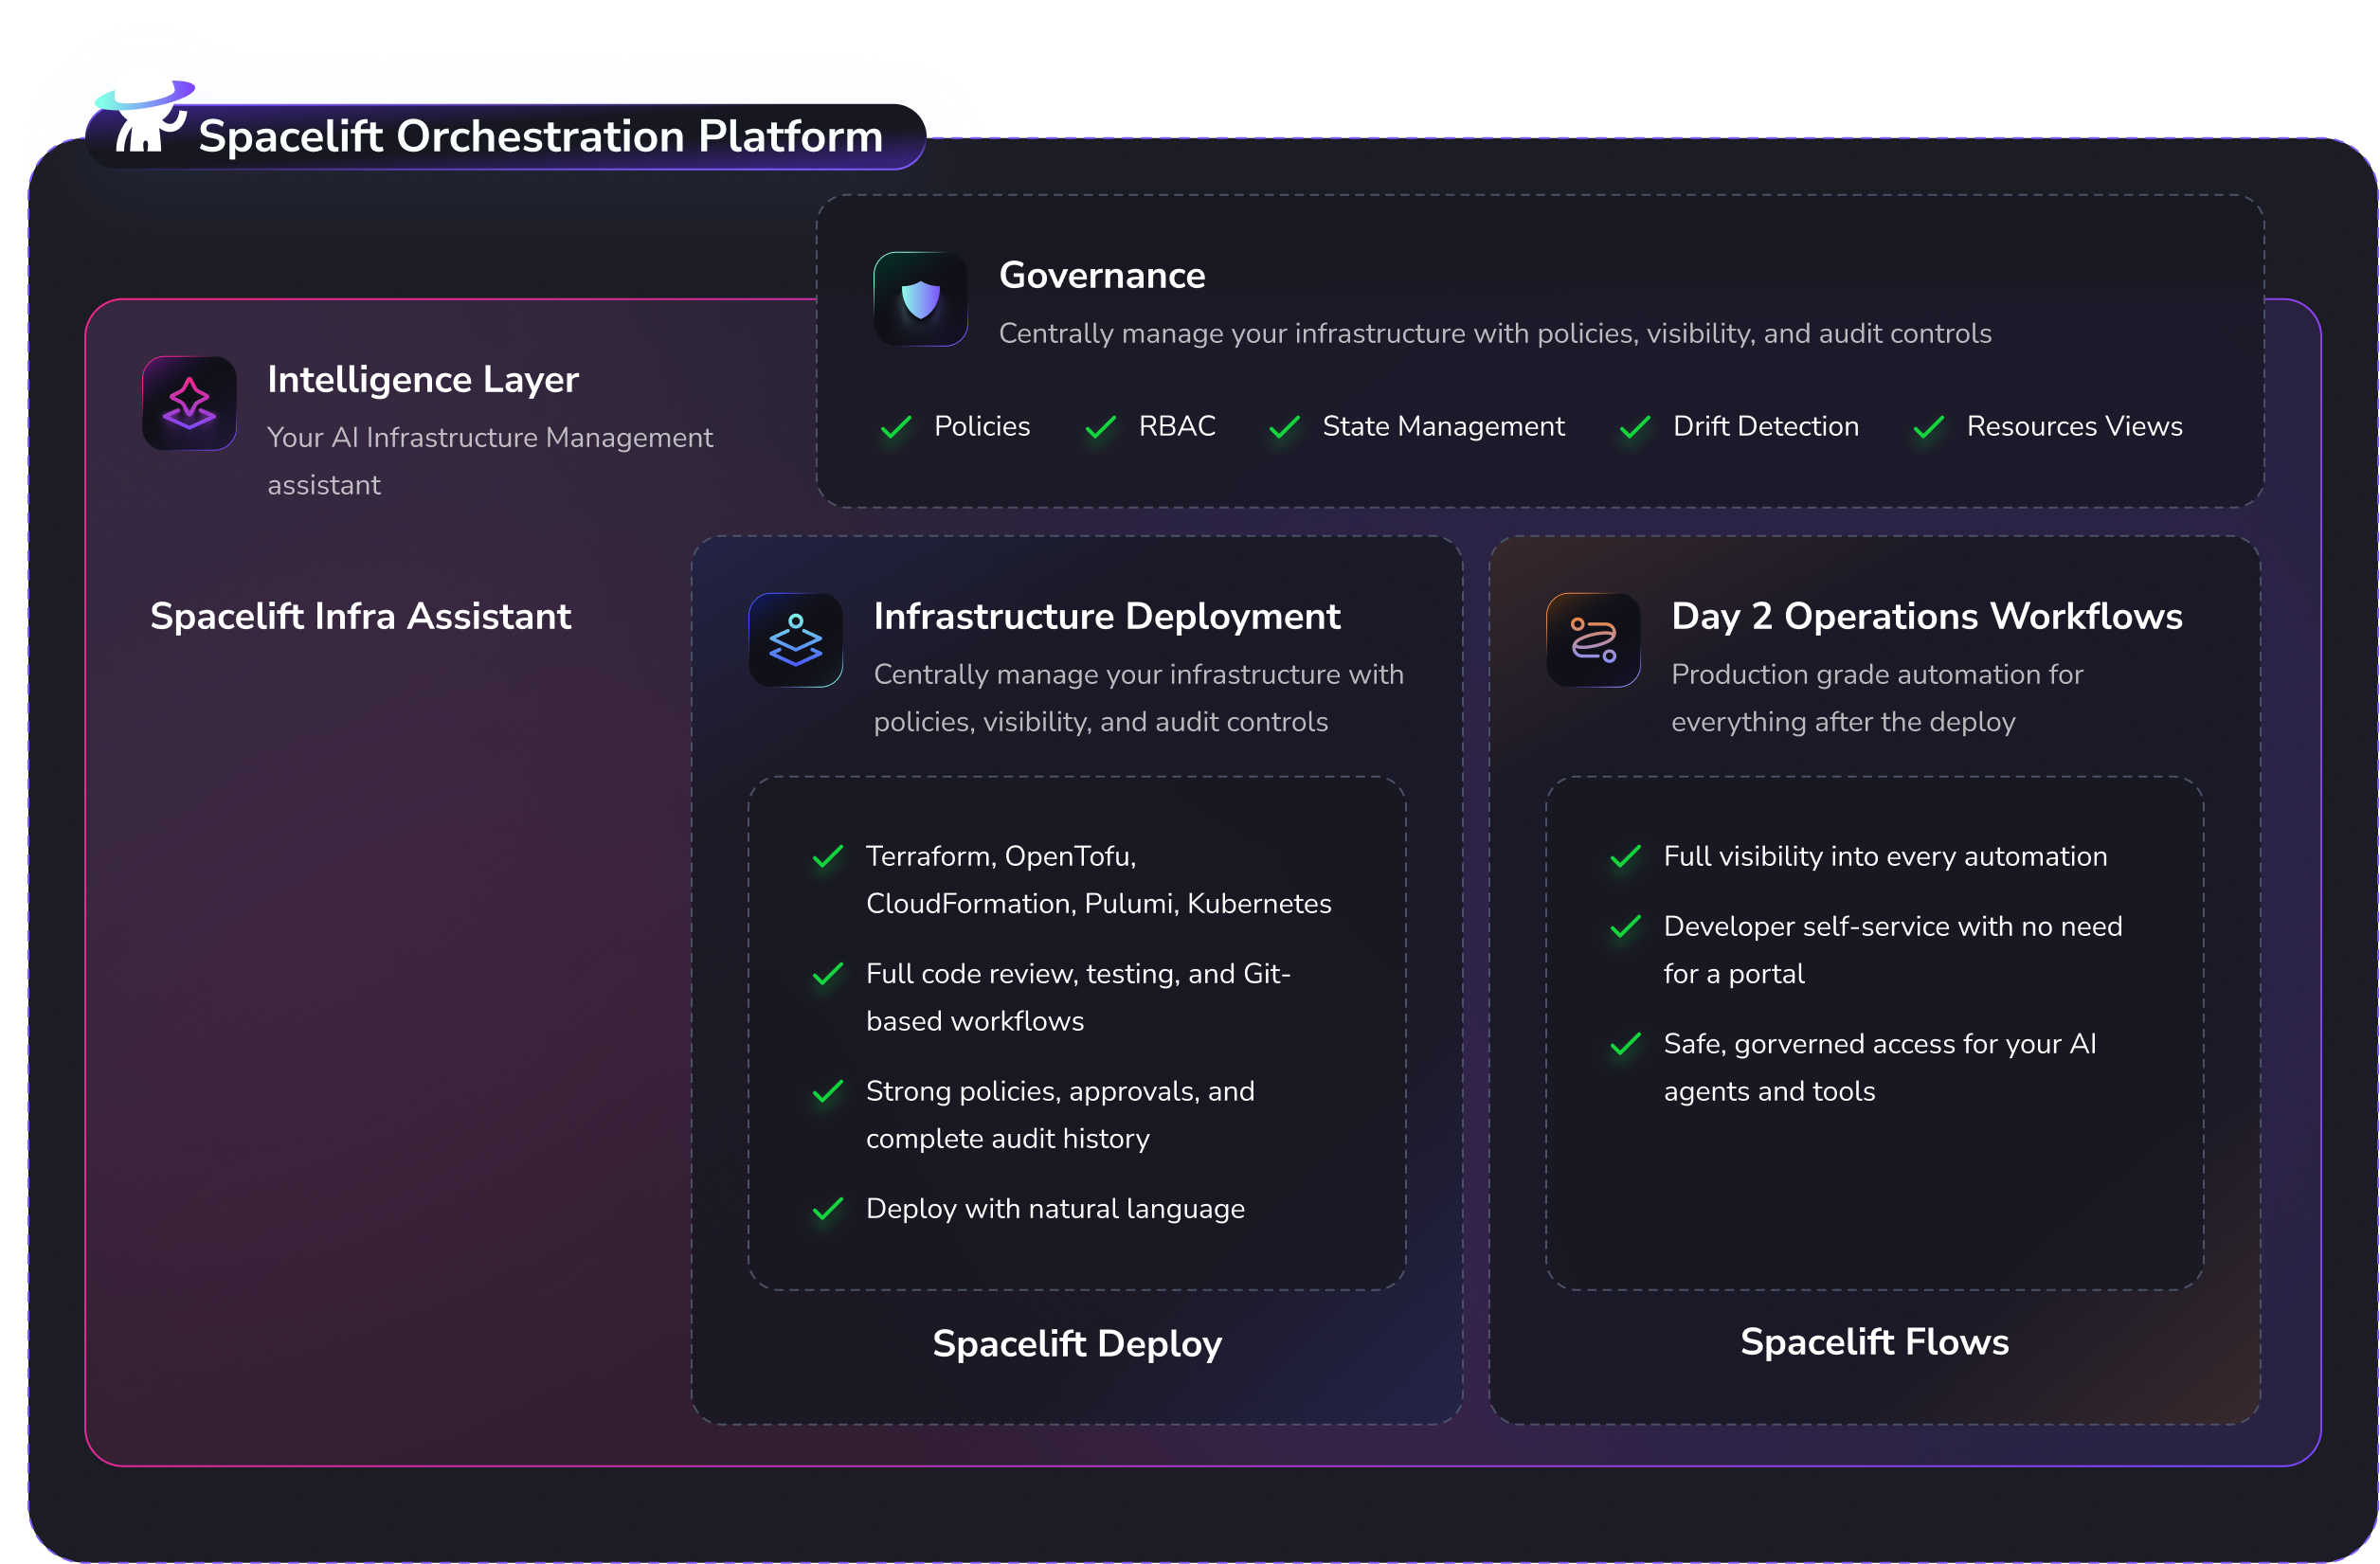The image size is (2380, 1564).
Task: Click the Infrastructure Deployment heading
Action: pyautogui.click(x=1107, y=616)
